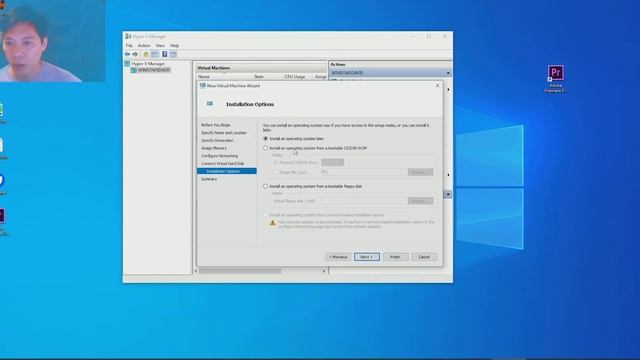Click the Forward arrow in Hyper-V Manager toolbar
This screenshot has width=640, height=360.
135,54
